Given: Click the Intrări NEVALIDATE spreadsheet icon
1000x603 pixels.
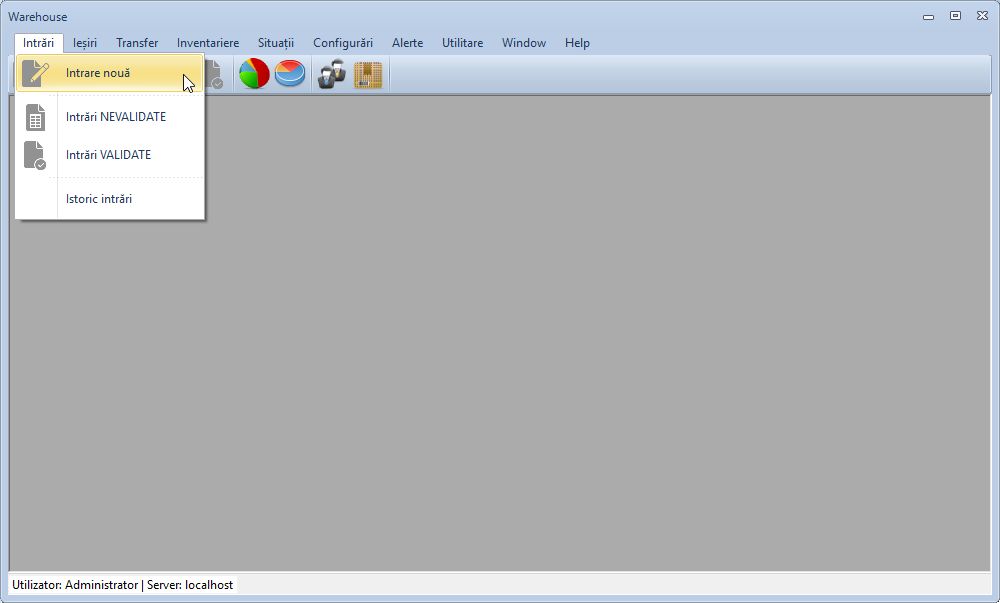Looking at the screenshot, I should click(36, 116).
